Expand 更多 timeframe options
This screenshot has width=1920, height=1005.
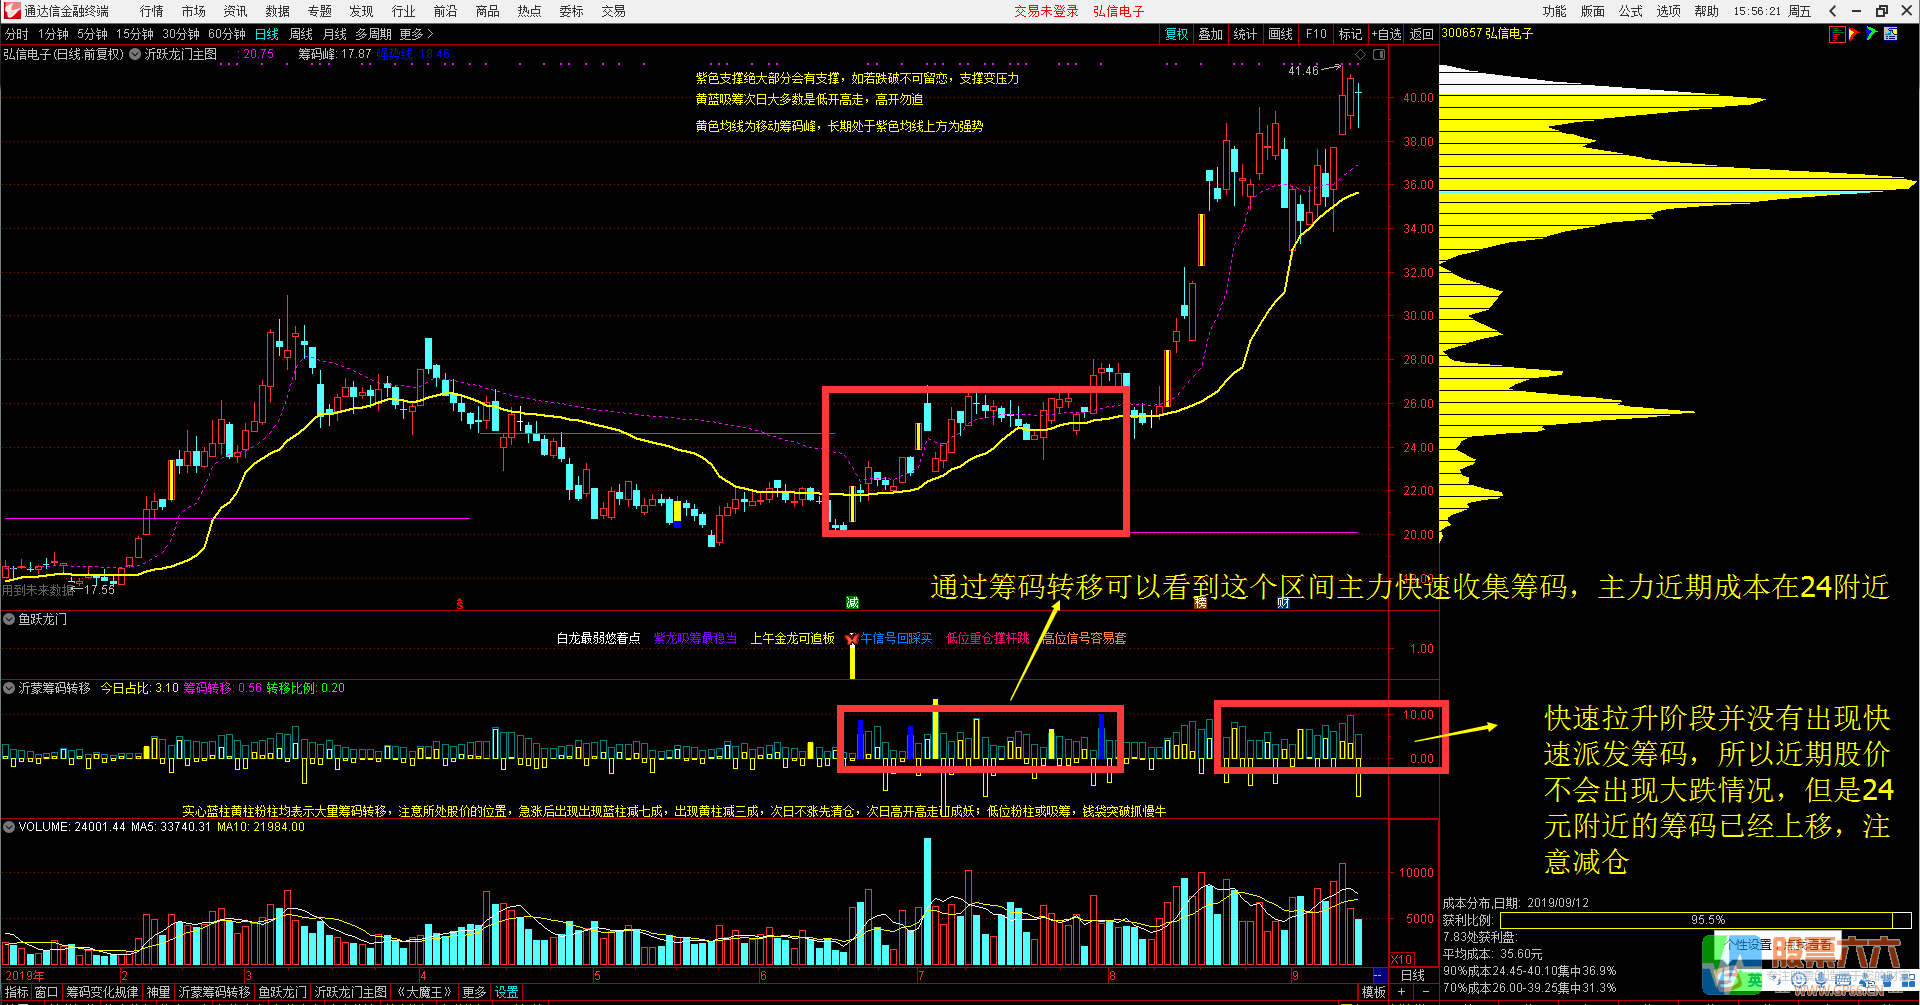pyautogui.click(x=416, y=34)
